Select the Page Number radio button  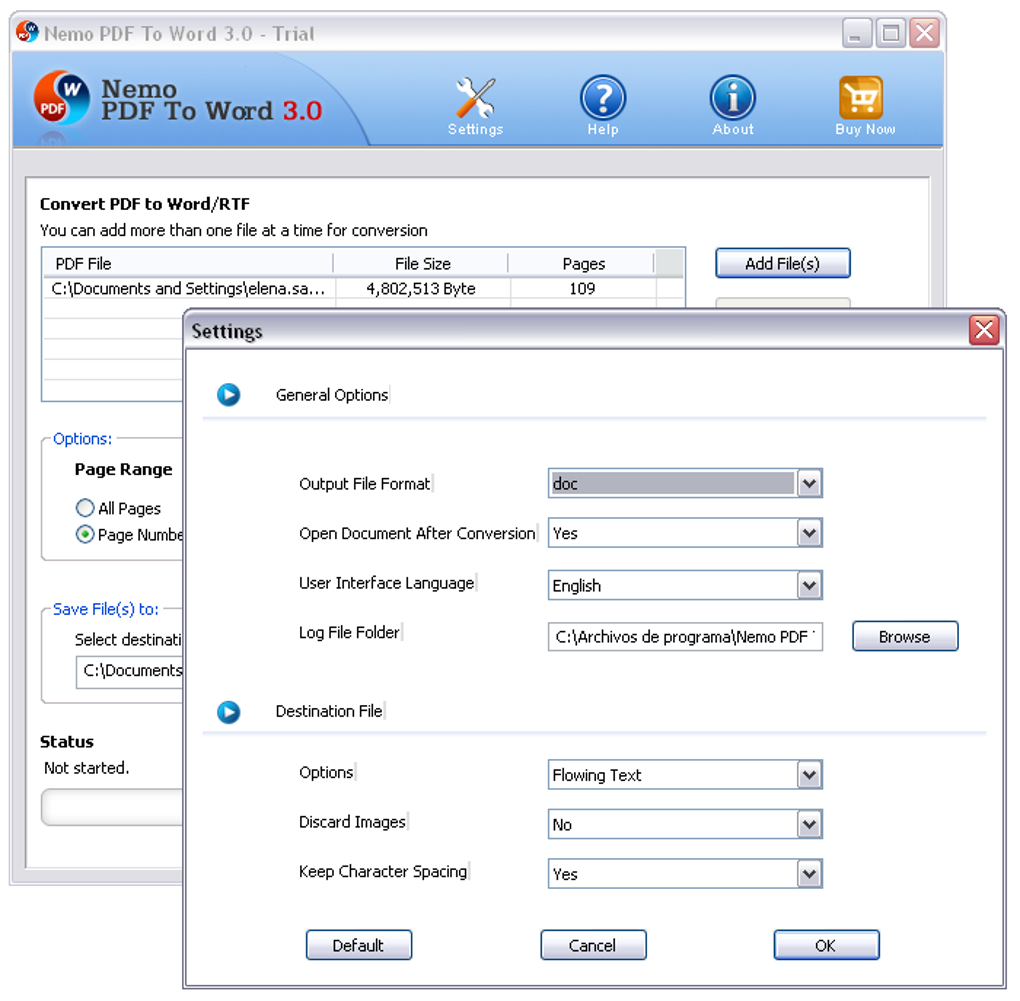(85, 535)
